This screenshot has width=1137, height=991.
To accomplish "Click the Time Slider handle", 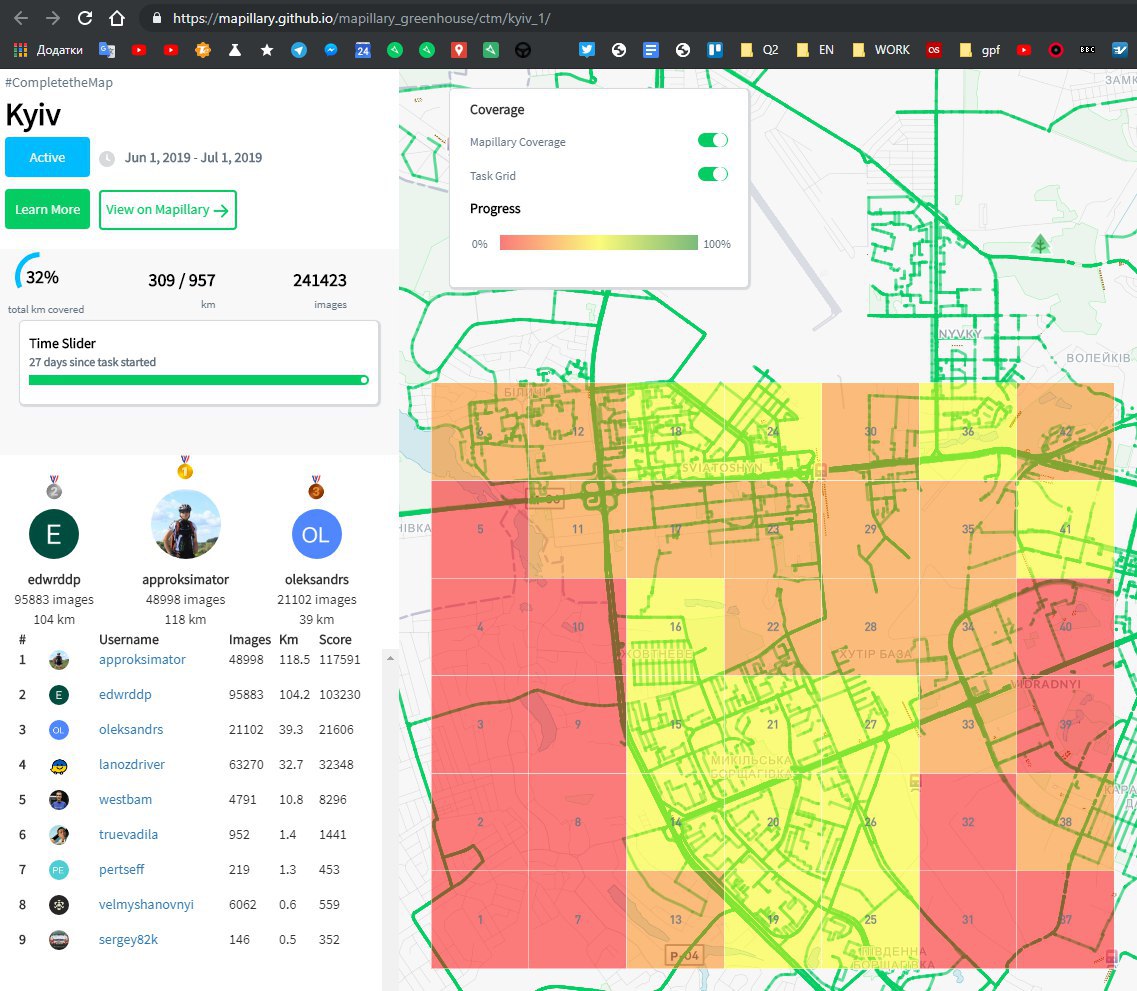I will [x=364, y=380].
